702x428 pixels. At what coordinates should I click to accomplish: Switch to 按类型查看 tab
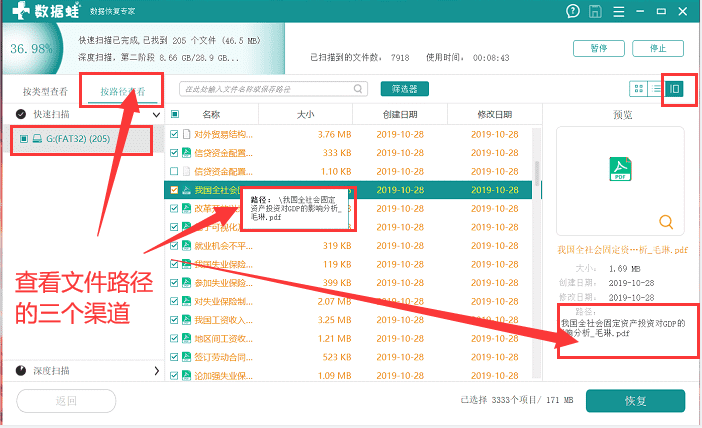45,92
